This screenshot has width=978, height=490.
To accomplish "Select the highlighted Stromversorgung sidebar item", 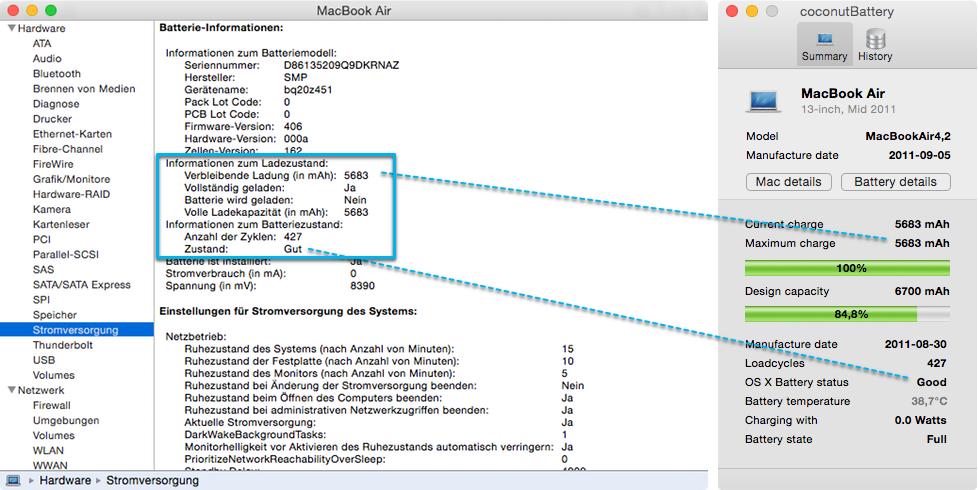I will 76,330.
